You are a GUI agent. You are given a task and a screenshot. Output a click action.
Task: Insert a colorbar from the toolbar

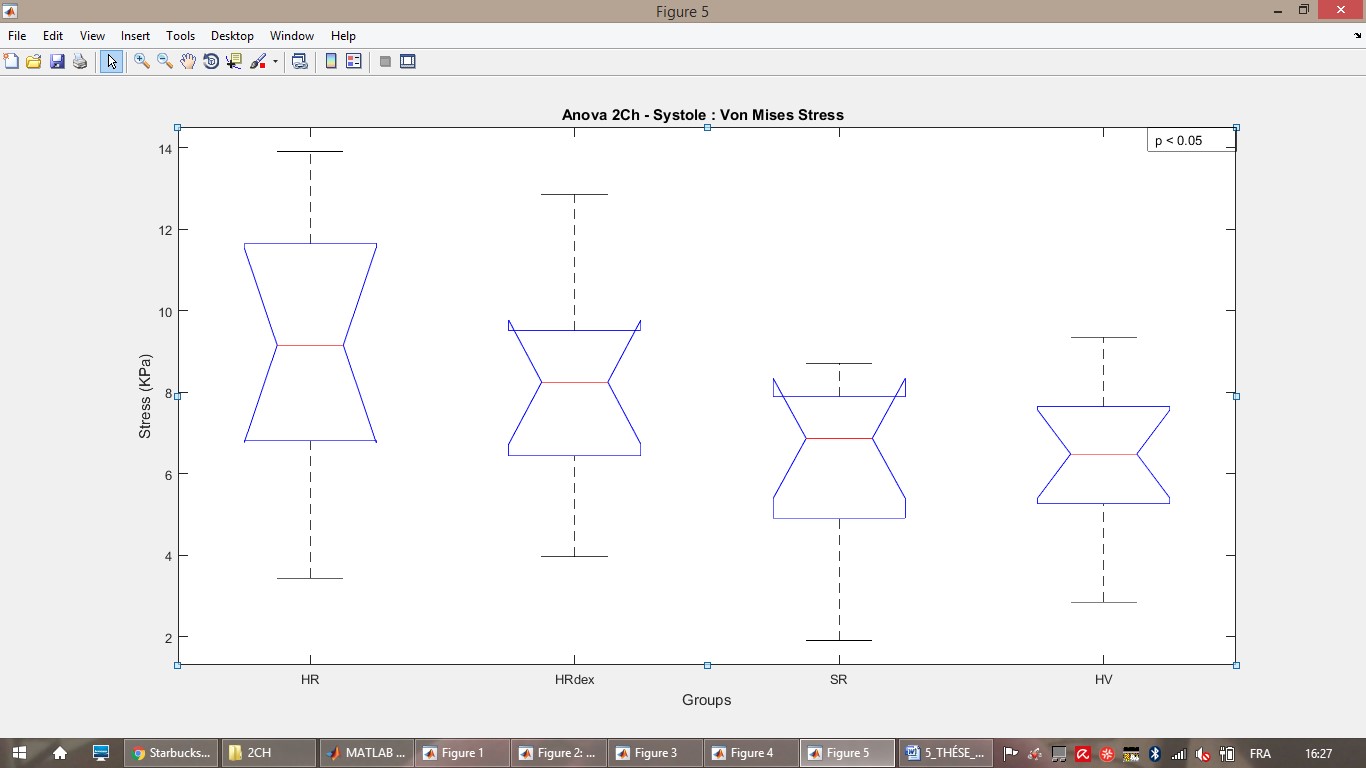tap(331, 62)
